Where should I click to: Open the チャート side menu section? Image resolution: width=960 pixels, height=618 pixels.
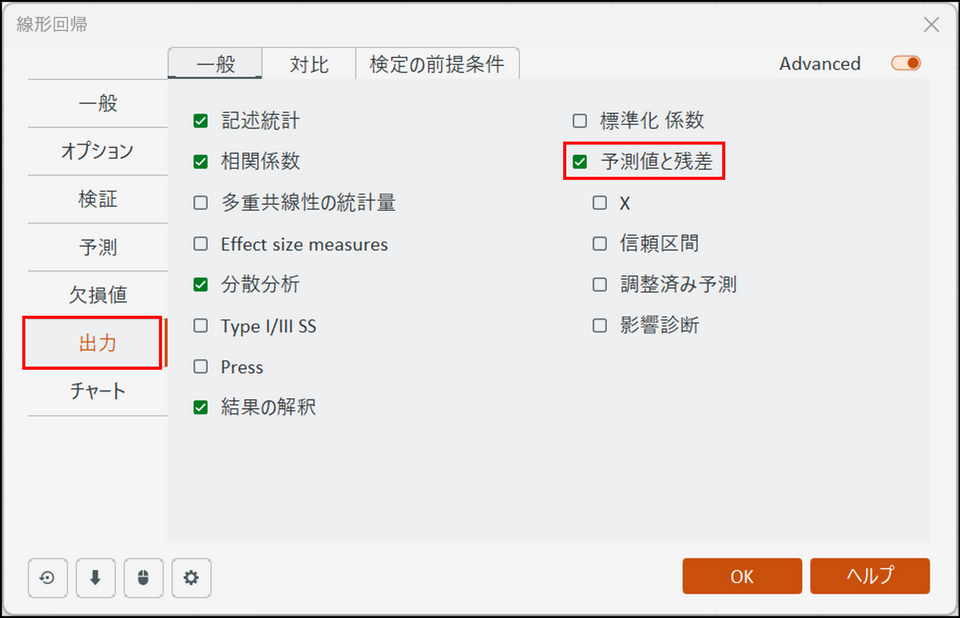pos(97,391)
